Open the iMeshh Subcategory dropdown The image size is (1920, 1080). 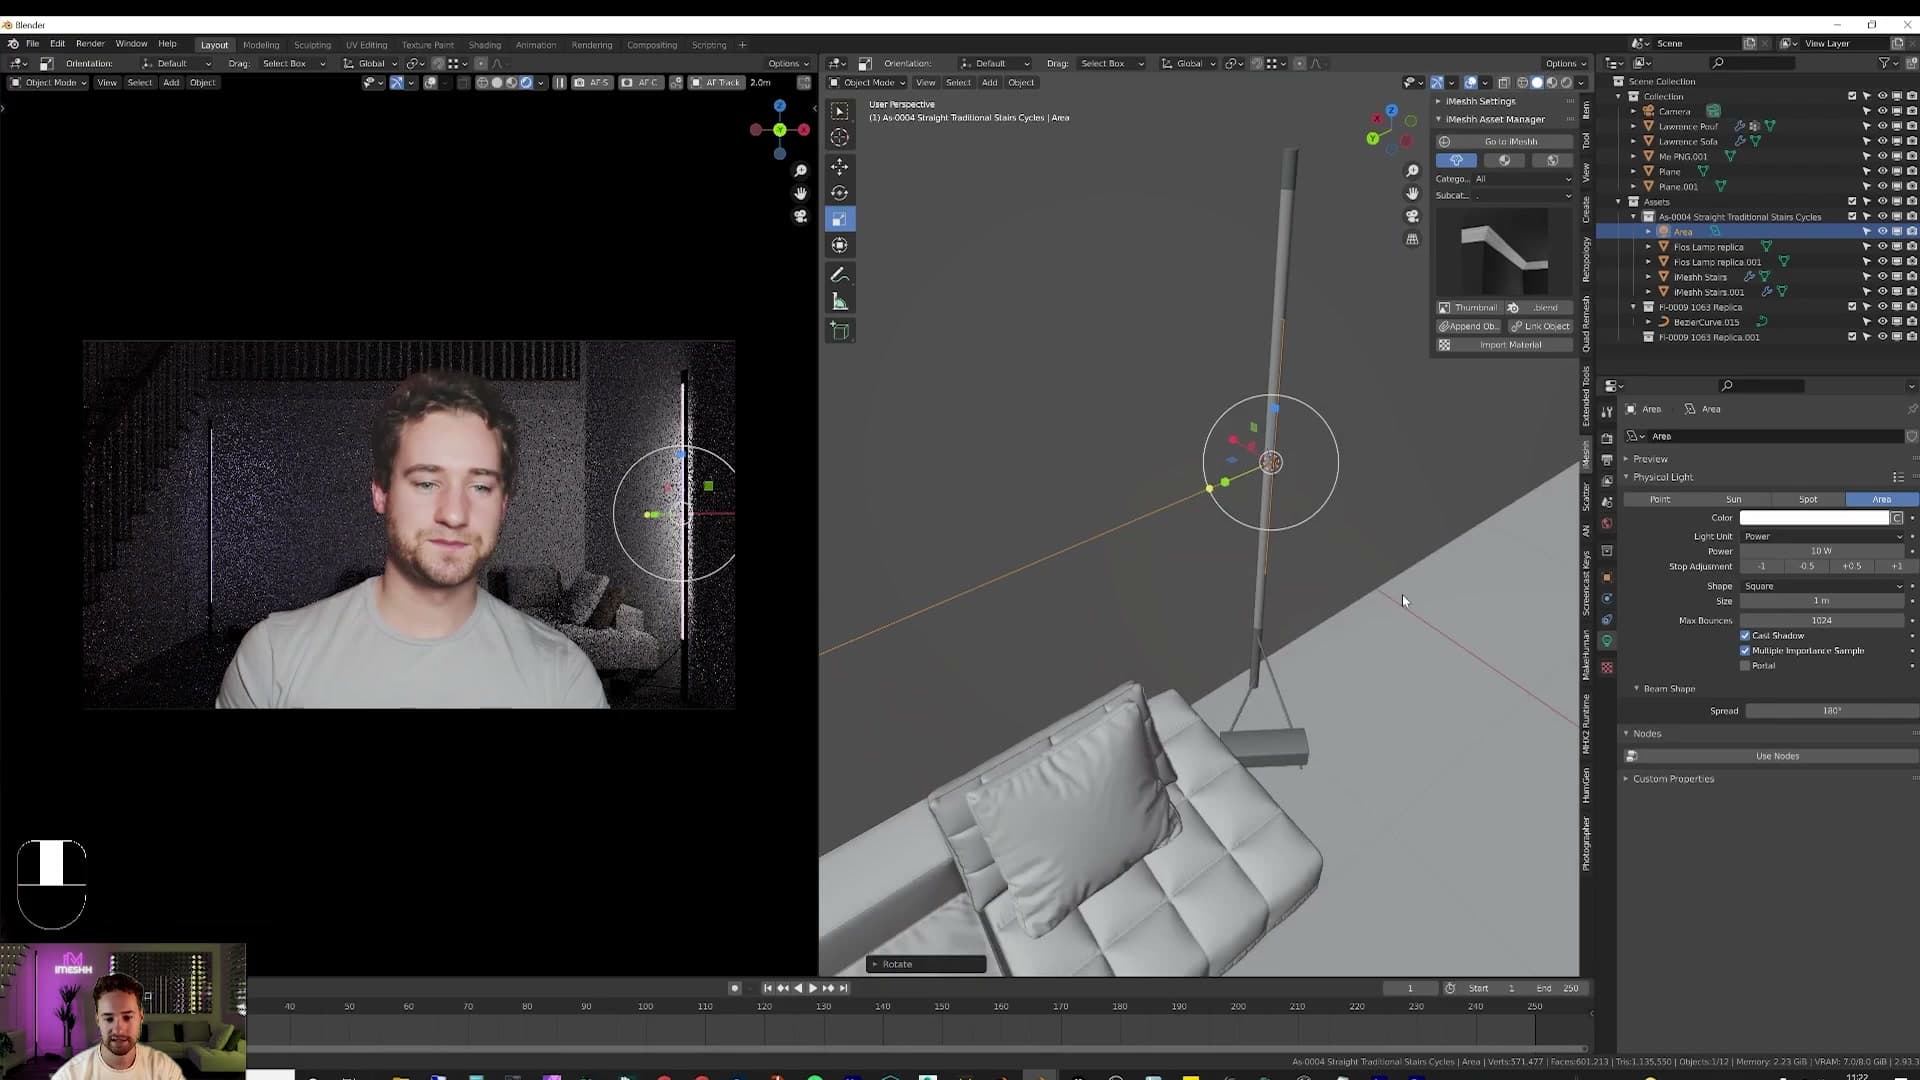pos(1523,196)
